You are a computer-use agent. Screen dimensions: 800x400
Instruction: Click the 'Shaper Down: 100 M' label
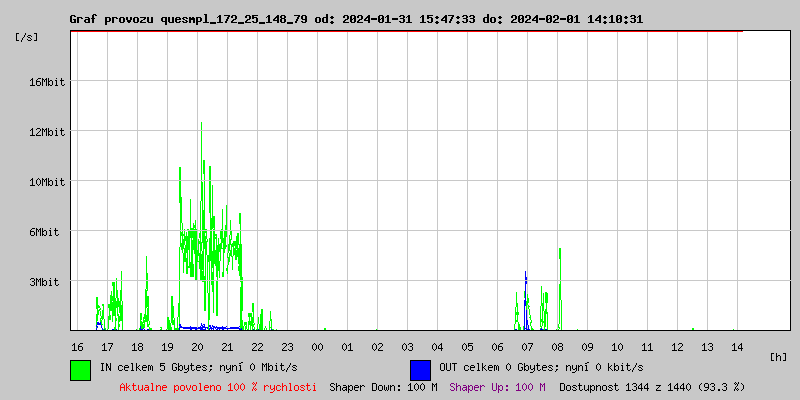coord(383,386)
